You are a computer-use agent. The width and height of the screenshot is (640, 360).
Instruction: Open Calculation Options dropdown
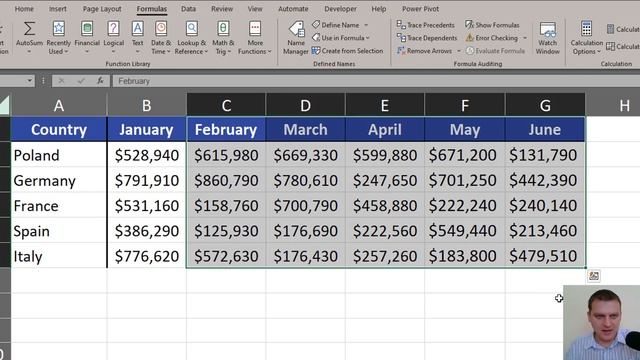click(586, 38)
